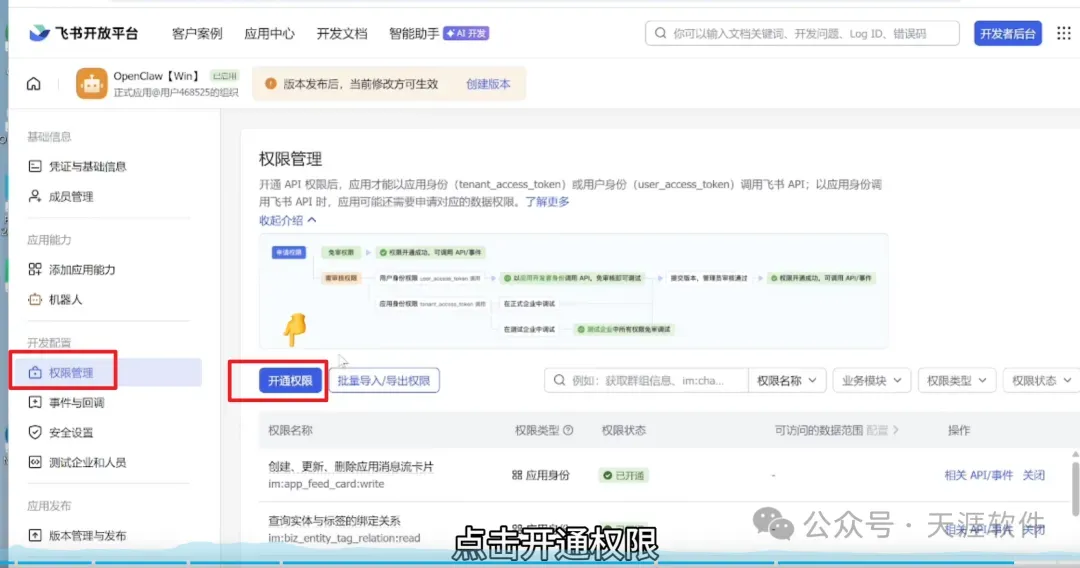Click search icon in permission filter box
This screenshot has height=568, width=1080.
pos(559,380)
